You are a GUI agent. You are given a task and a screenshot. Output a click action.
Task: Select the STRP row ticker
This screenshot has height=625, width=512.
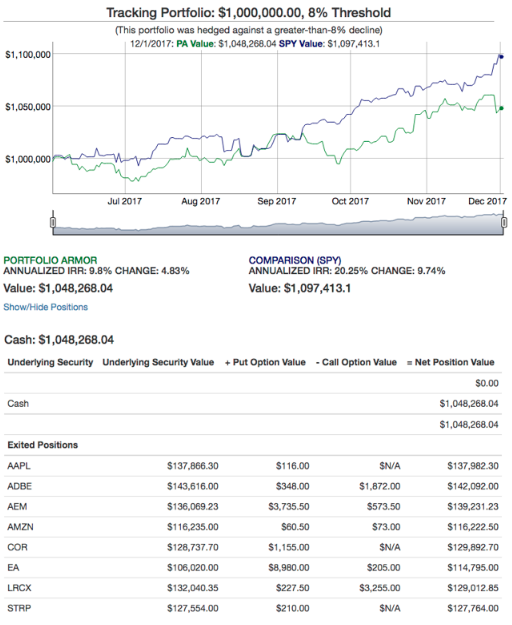[19, 608]
